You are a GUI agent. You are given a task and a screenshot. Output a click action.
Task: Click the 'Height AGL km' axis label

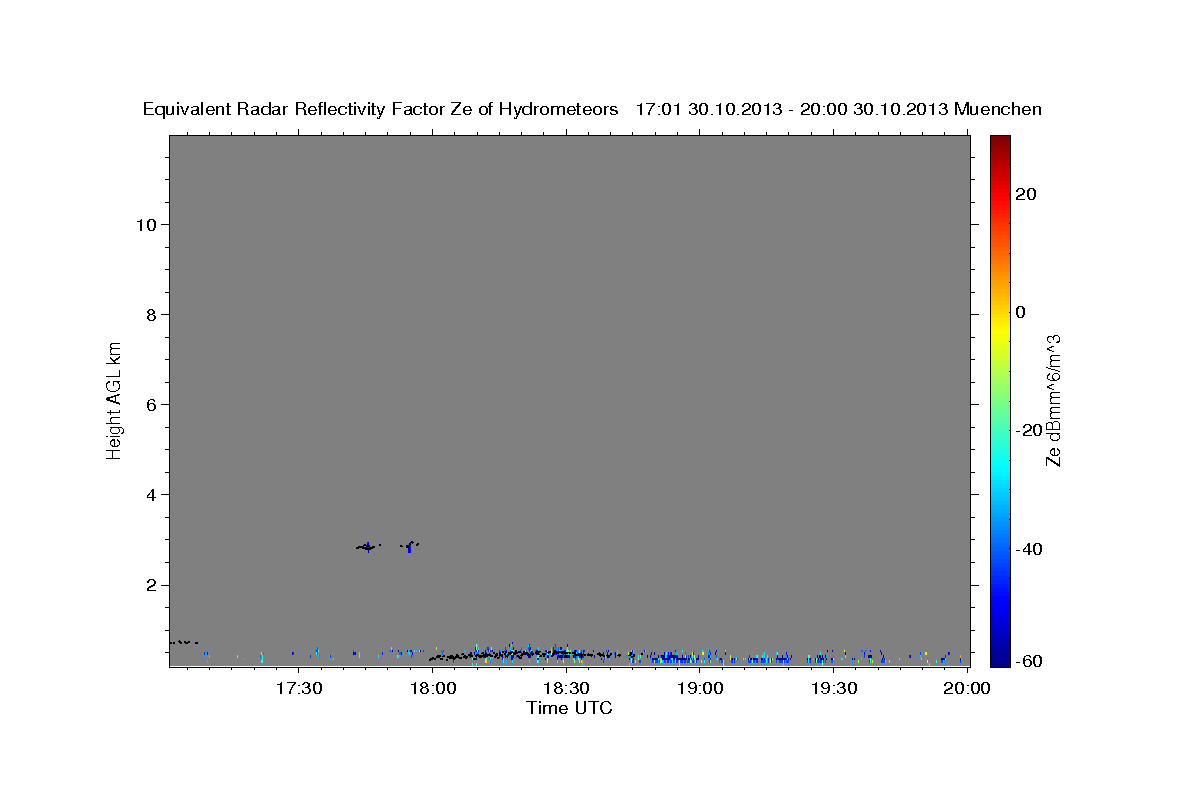[x=114, y=399]
